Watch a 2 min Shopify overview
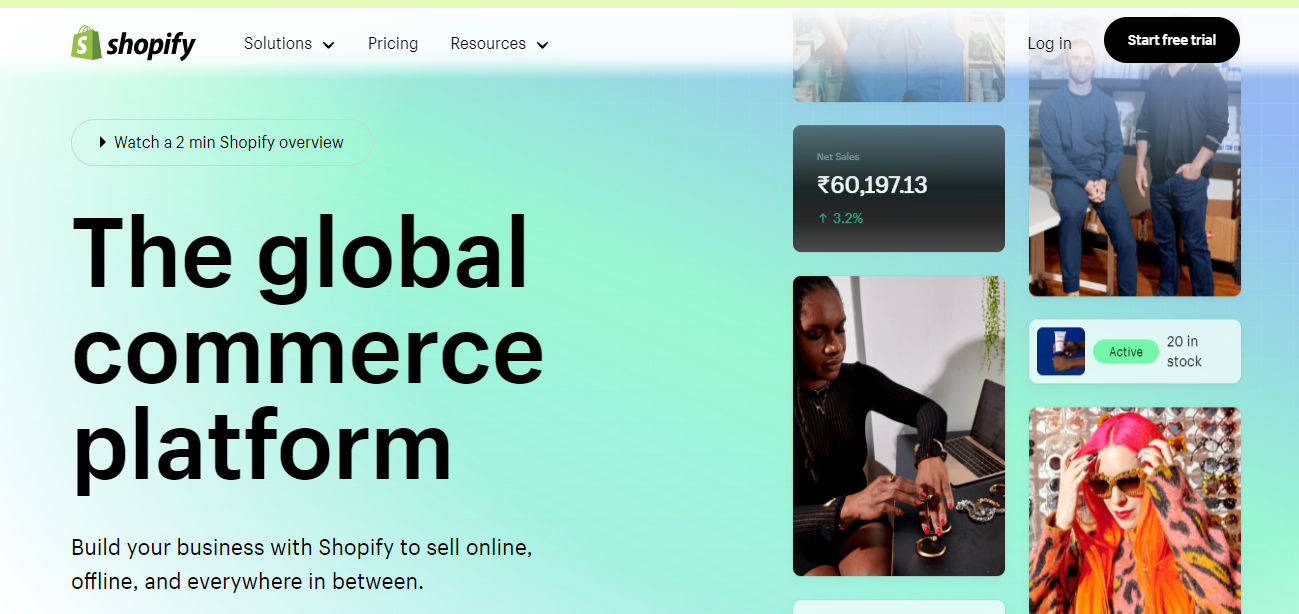 tap(222, 142)
